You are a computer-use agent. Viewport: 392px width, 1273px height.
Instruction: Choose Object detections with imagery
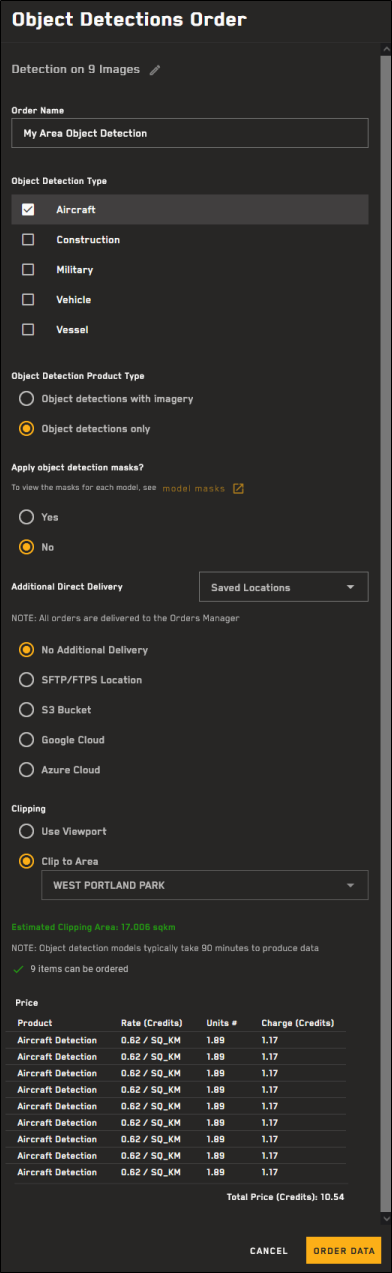(x=27, y=399)
